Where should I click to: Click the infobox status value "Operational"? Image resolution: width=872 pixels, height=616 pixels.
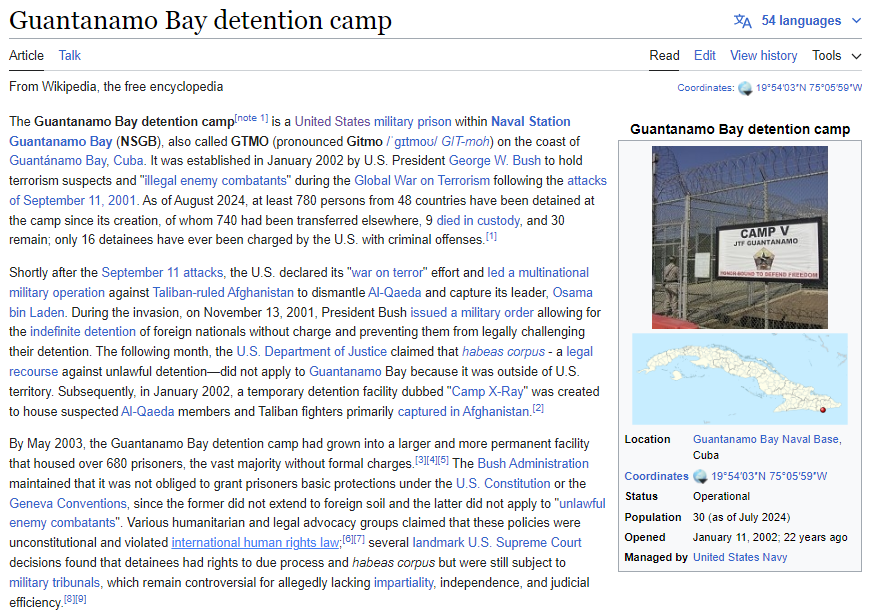point(721,496)
